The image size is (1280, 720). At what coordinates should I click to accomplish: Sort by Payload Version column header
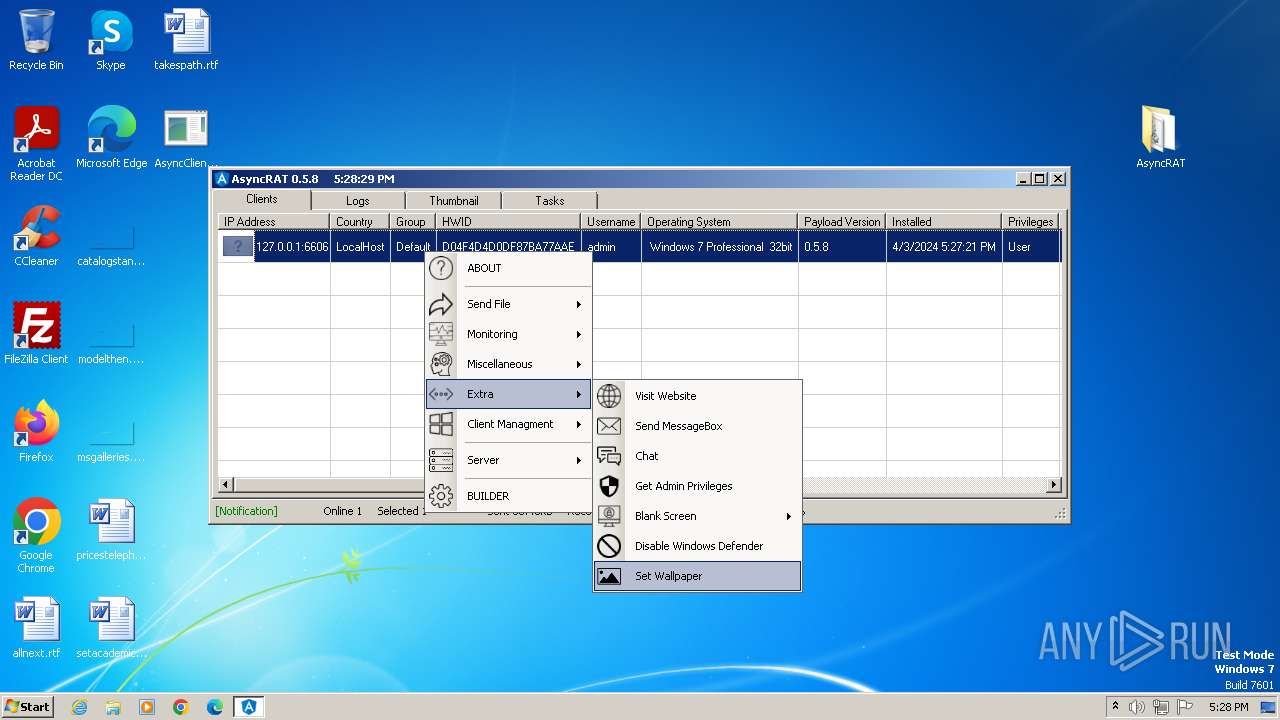point(842,222)
